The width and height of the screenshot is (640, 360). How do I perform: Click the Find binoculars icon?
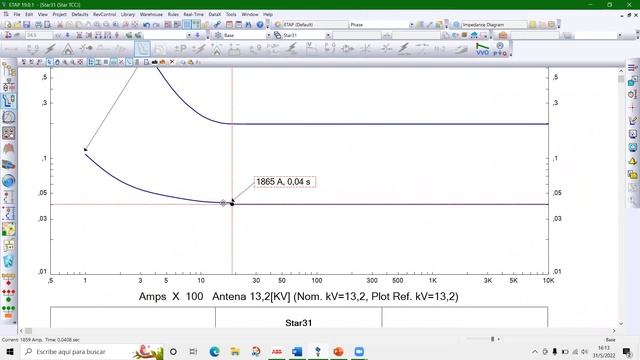[x=248, y=24]
